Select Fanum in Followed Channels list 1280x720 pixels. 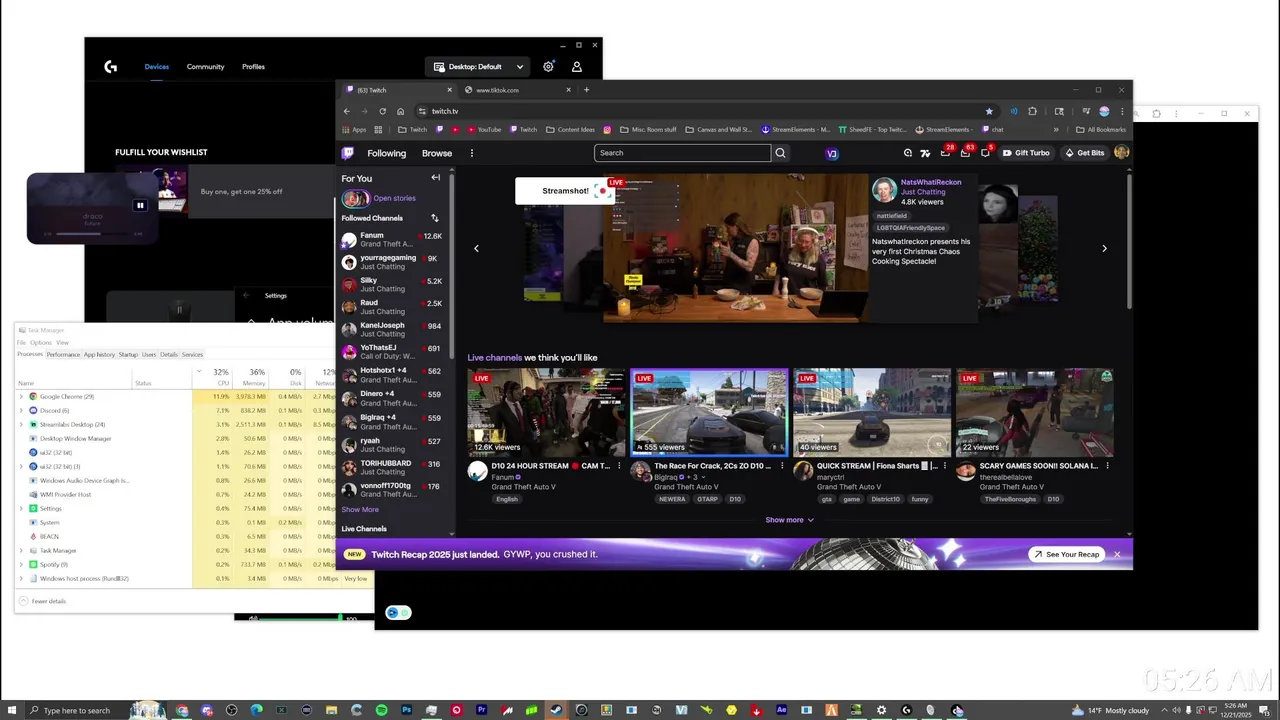pyautogui.click(x=392, y=239)
